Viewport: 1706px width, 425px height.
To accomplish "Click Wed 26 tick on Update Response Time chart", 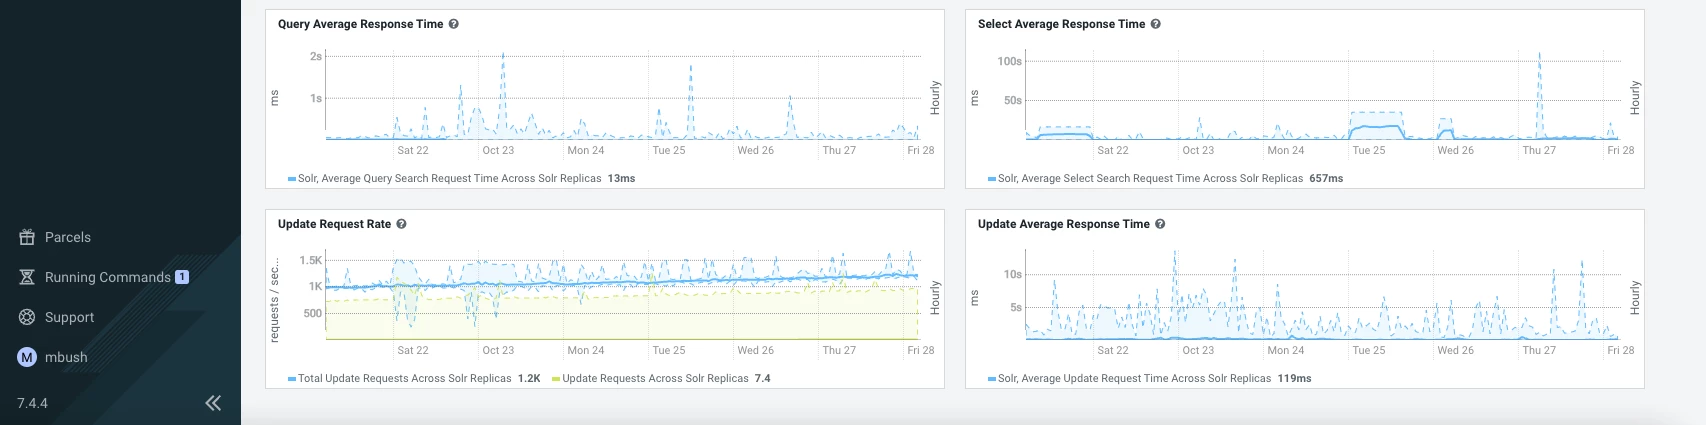I will tap(1455, 350).
